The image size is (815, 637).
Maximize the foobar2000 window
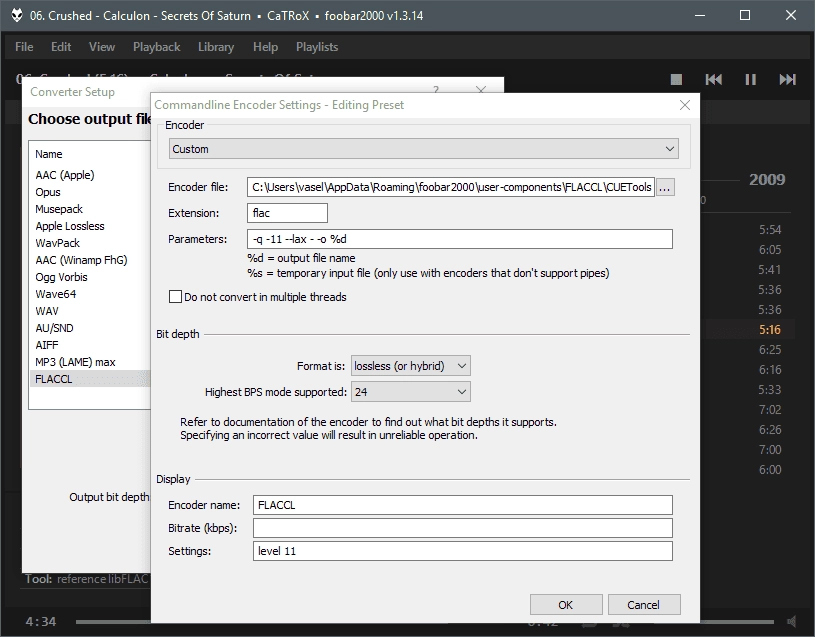745,15
